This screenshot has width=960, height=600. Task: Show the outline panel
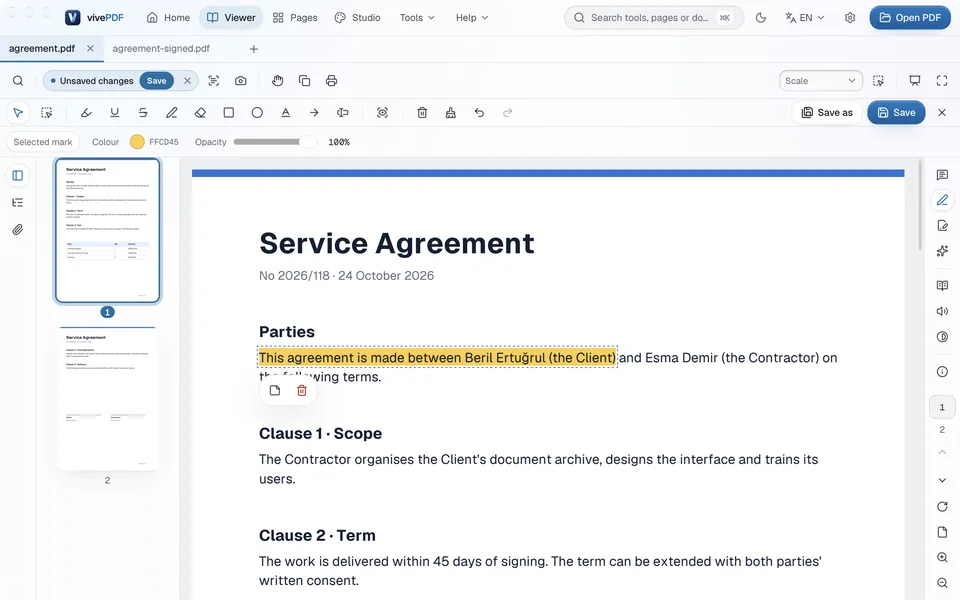click(x=18, y=203)
